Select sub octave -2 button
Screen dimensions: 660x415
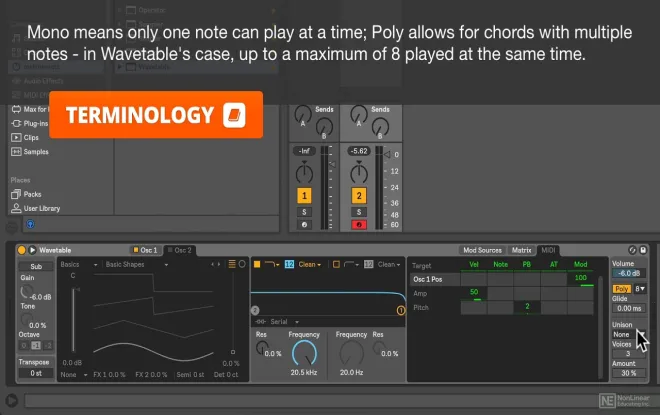click(48, 346)
